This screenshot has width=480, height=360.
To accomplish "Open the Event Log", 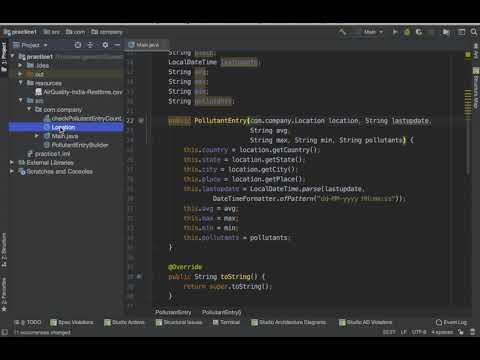I will click(x=451, y=322).
